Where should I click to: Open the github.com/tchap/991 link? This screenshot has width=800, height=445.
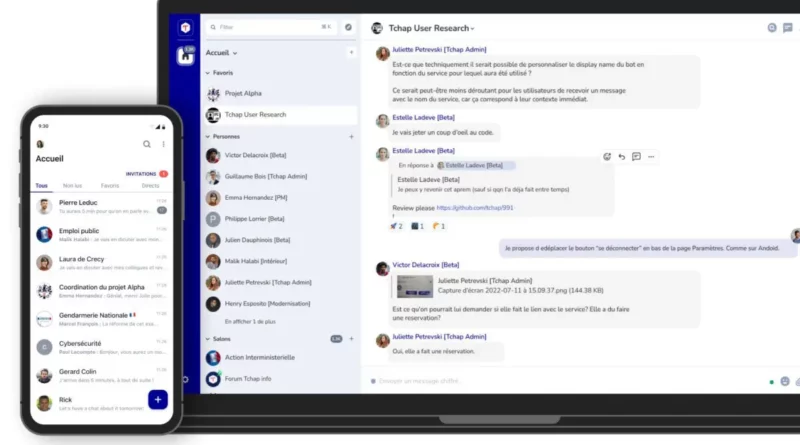click(x=475, y=208)
